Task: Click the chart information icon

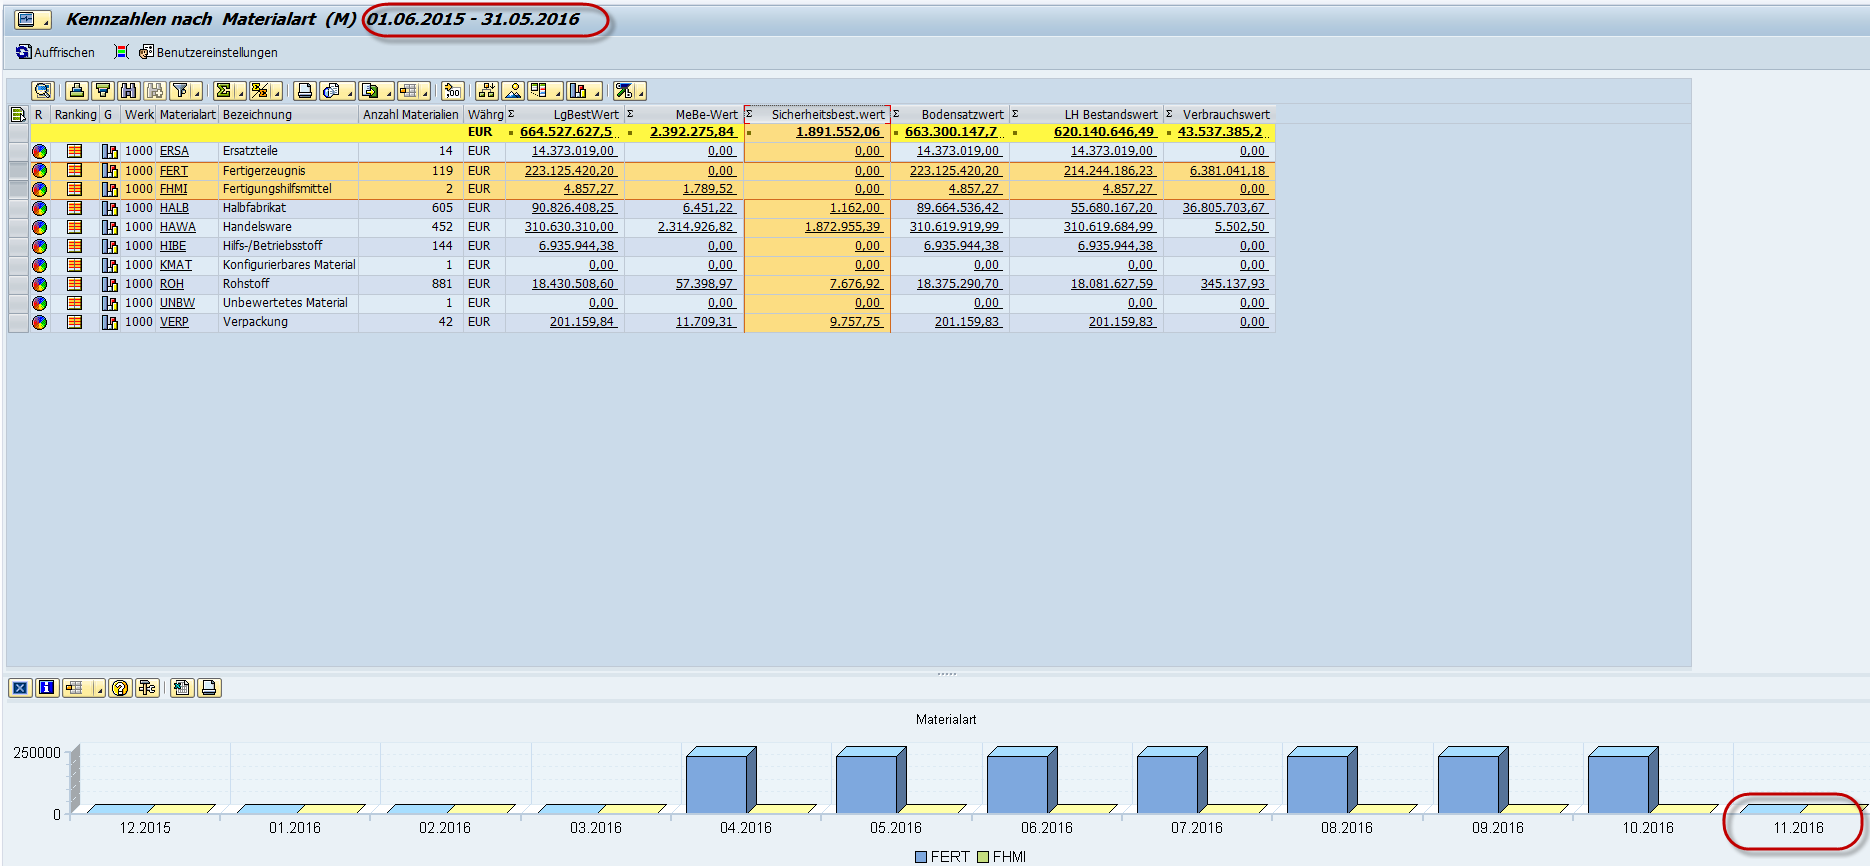Action: 47,688
